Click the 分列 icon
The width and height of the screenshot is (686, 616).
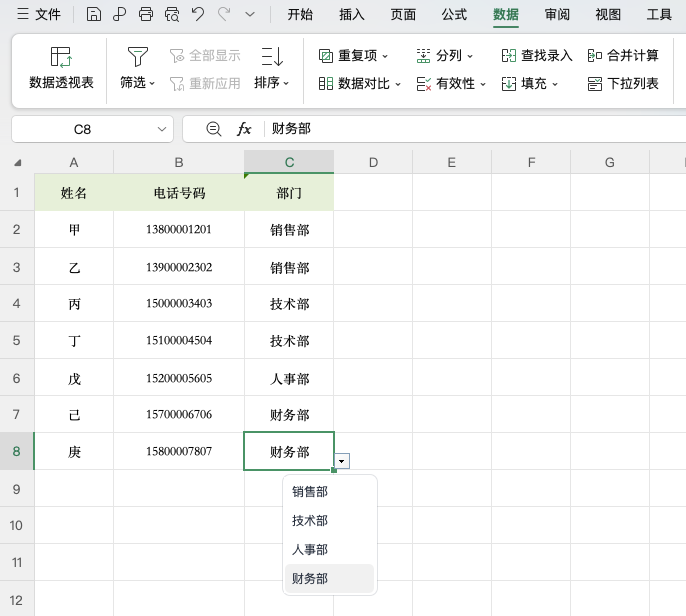(x=423, y=56)
